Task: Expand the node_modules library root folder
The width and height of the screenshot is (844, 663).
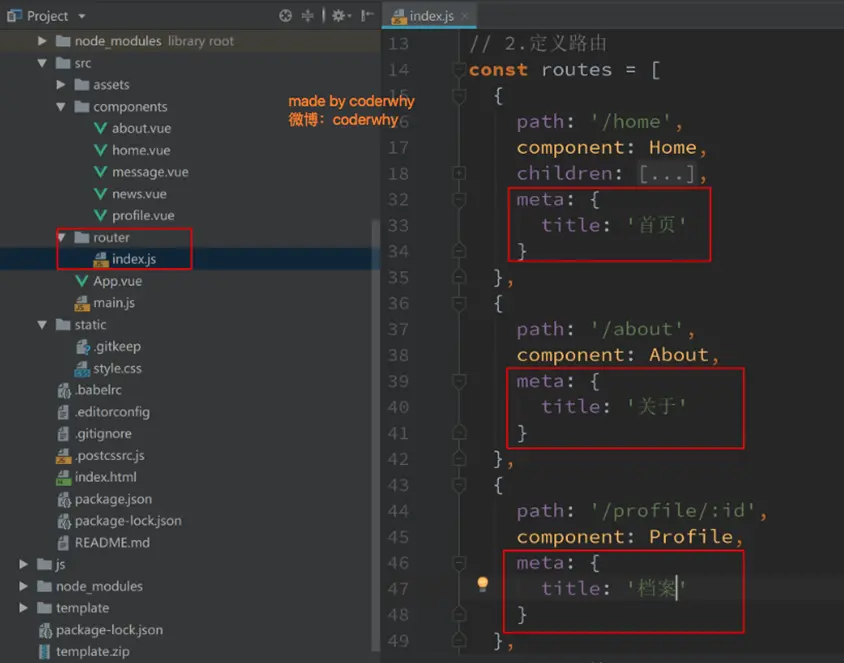Action: [x=42, y=41]
